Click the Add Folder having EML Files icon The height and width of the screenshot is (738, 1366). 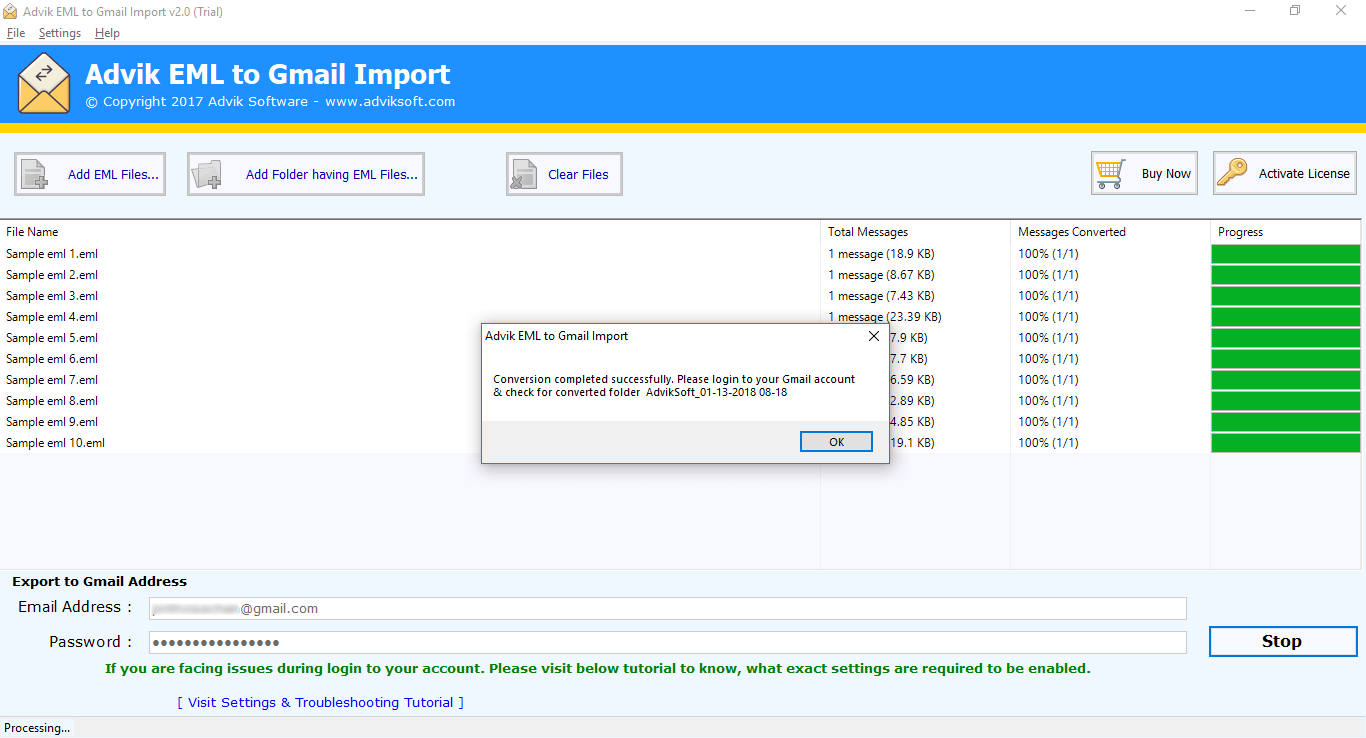pyautogui.click(x=207, y=174)
